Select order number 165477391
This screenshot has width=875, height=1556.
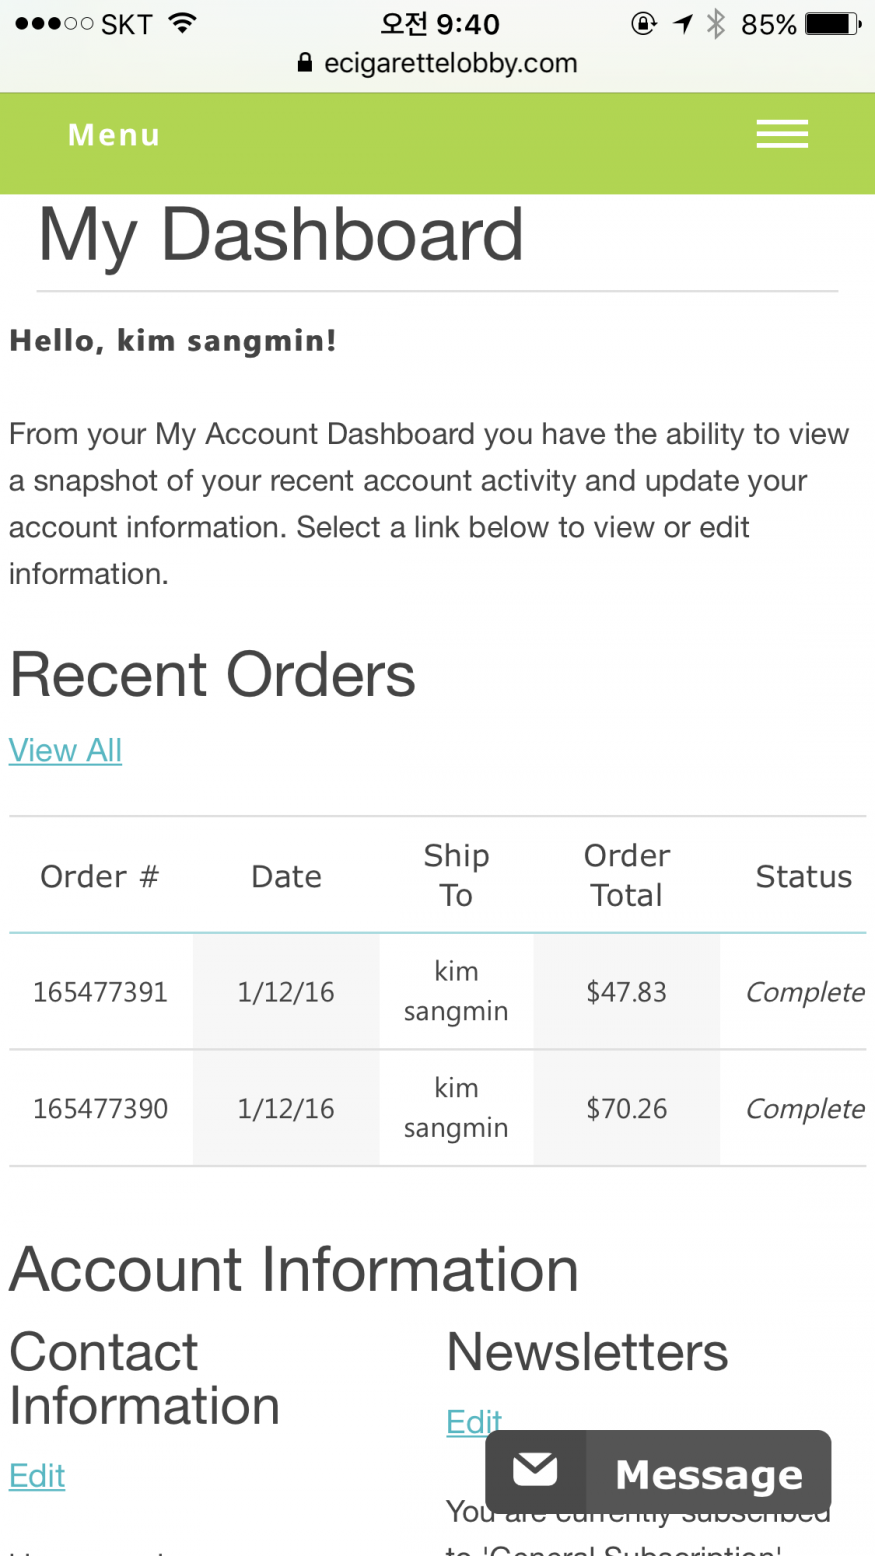100,992
